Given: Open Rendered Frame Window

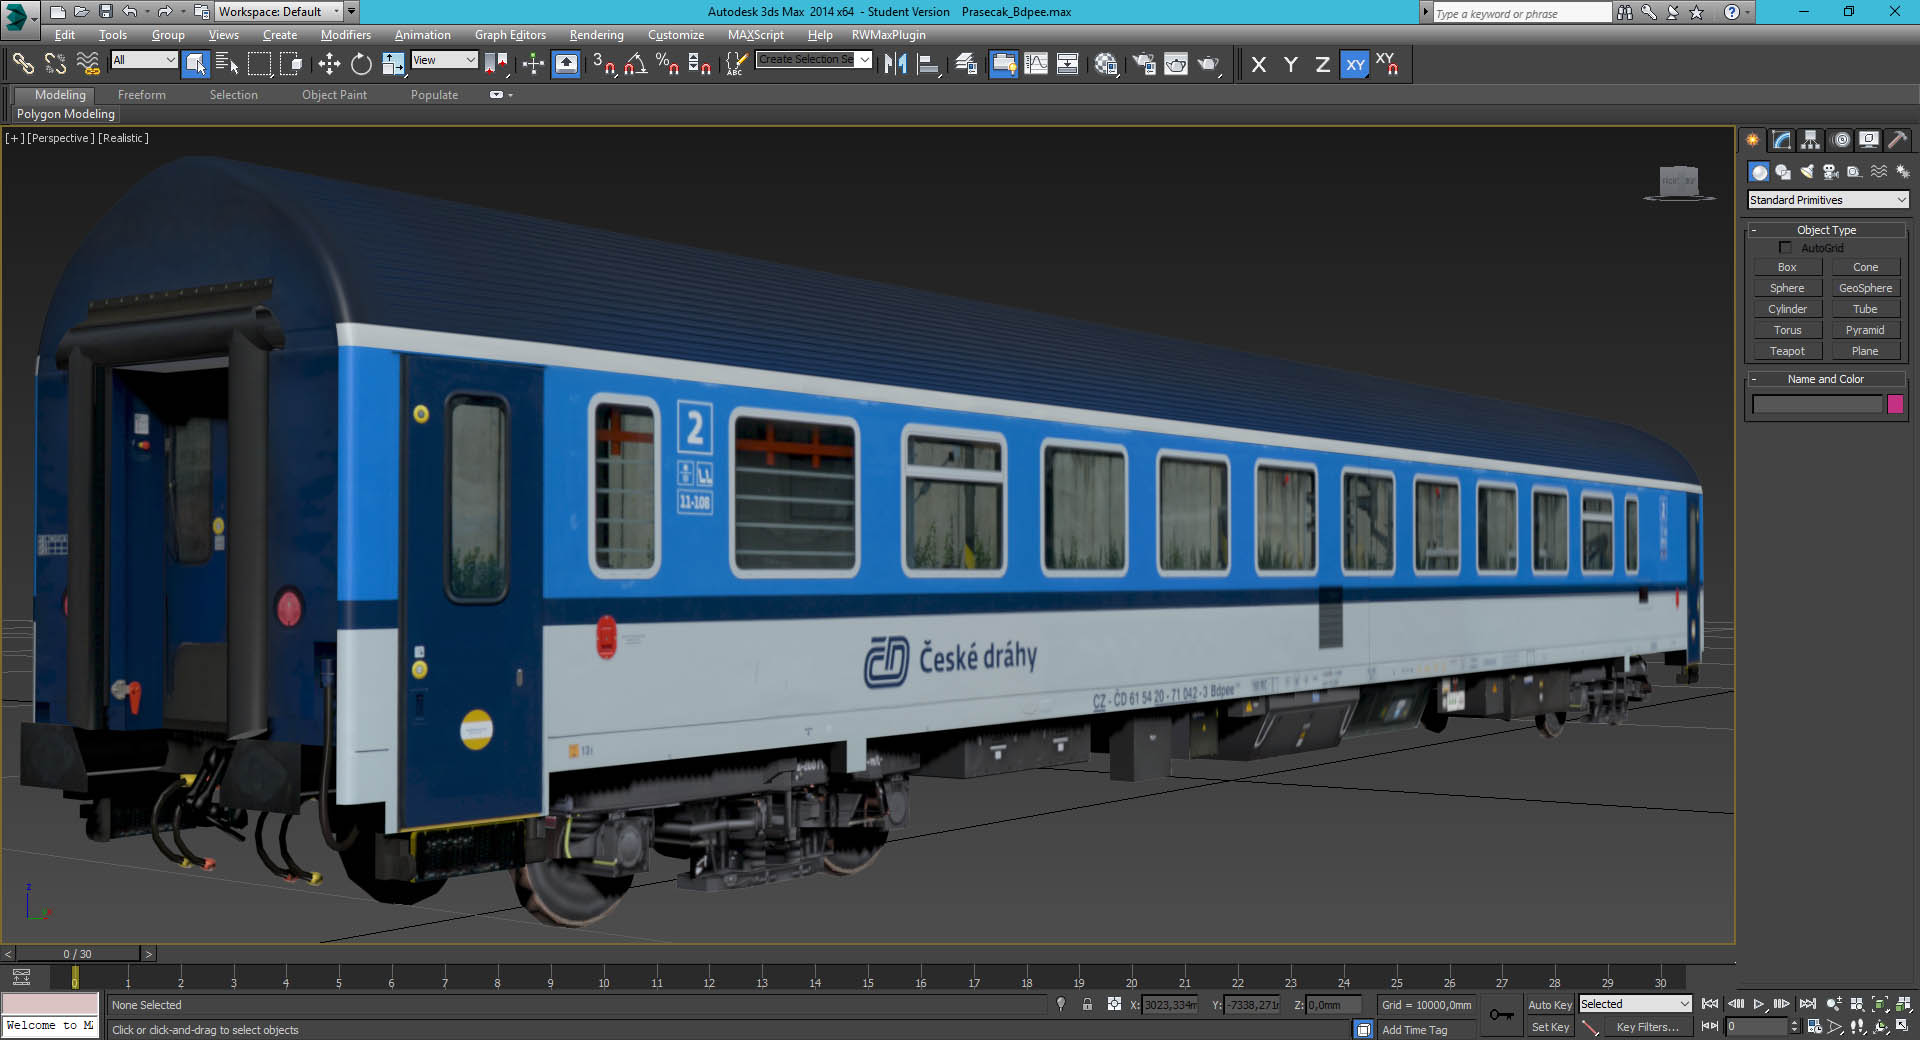Looking at the screenshot, I should point(1176,64).
